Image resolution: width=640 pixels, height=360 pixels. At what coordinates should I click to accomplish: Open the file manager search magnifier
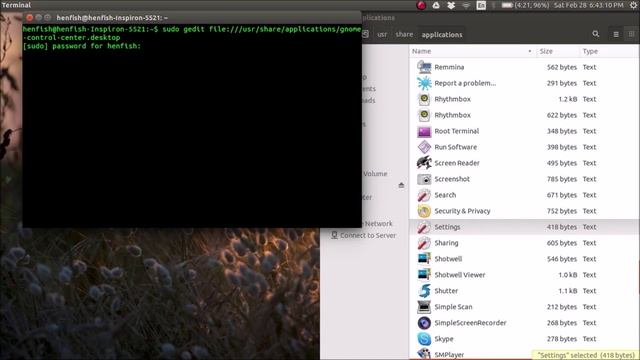tap(596, 34)
